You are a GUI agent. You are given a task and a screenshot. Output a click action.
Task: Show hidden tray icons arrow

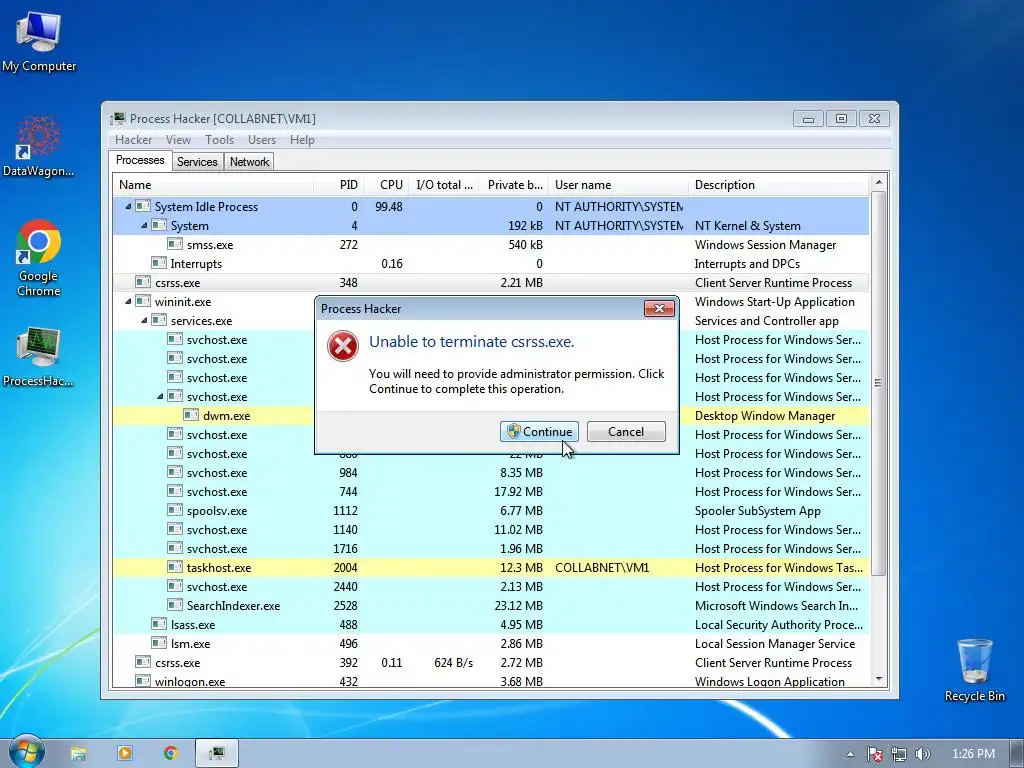[850, 754]
